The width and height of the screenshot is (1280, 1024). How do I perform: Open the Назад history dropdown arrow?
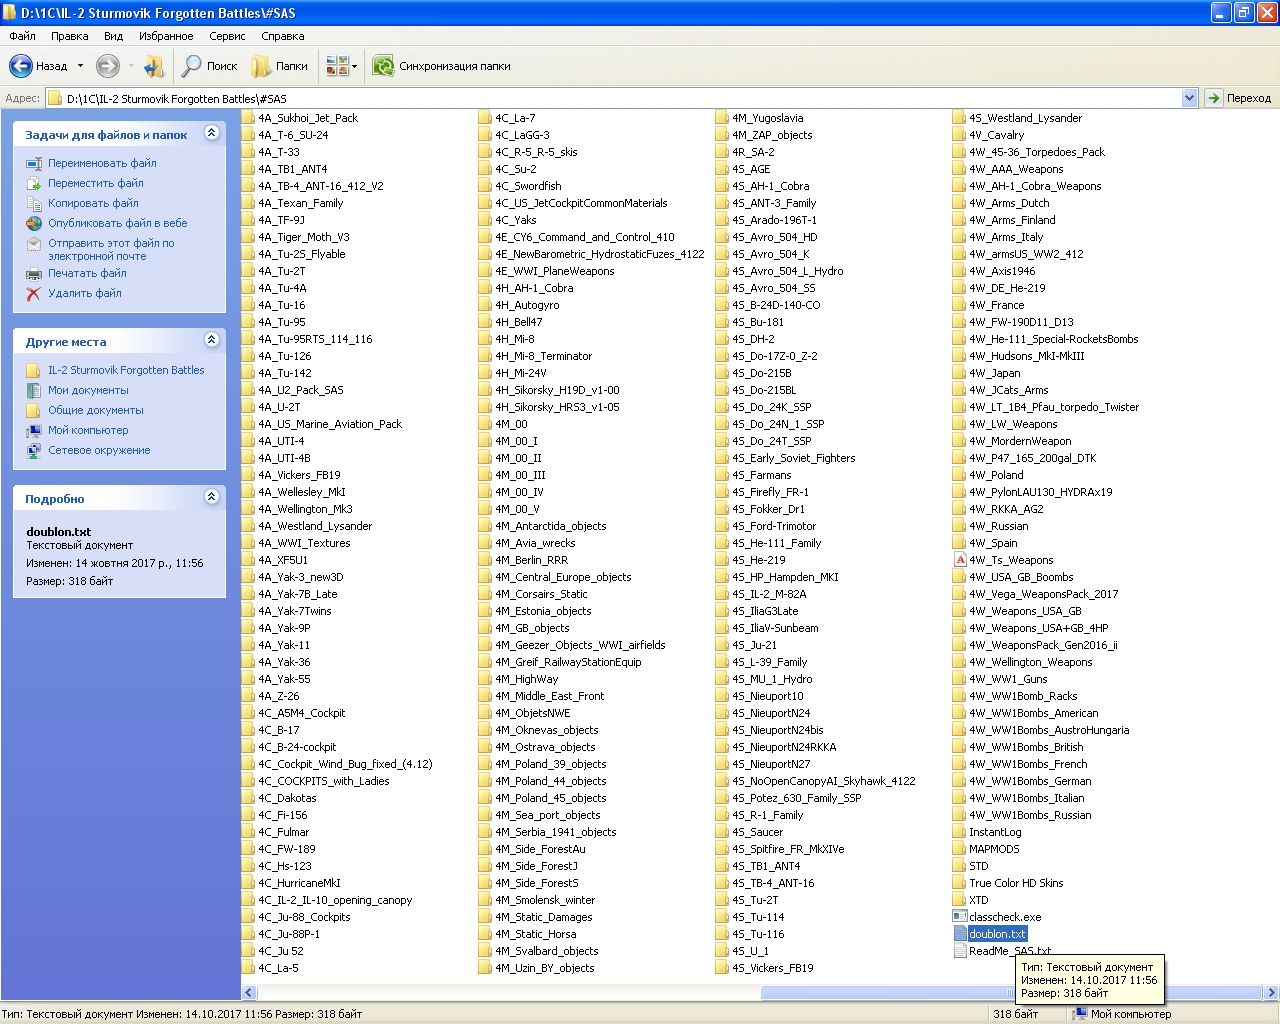[81, 66]
